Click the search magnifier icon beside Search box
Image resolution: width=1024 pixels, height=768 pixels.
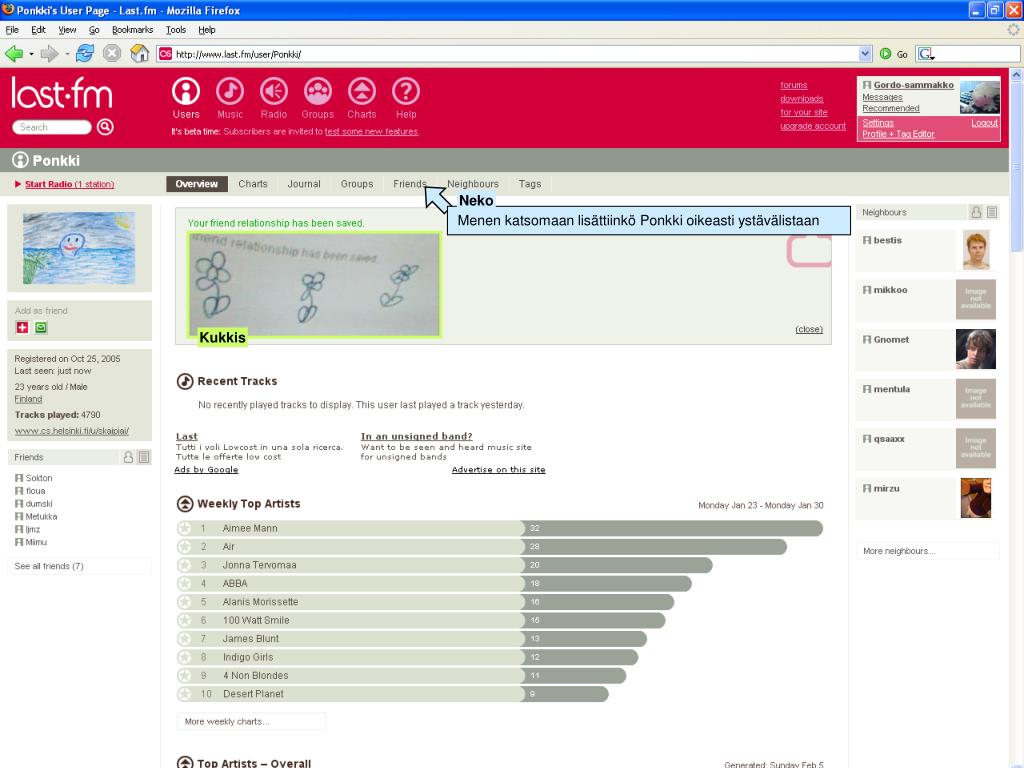(x=105, y=127)
